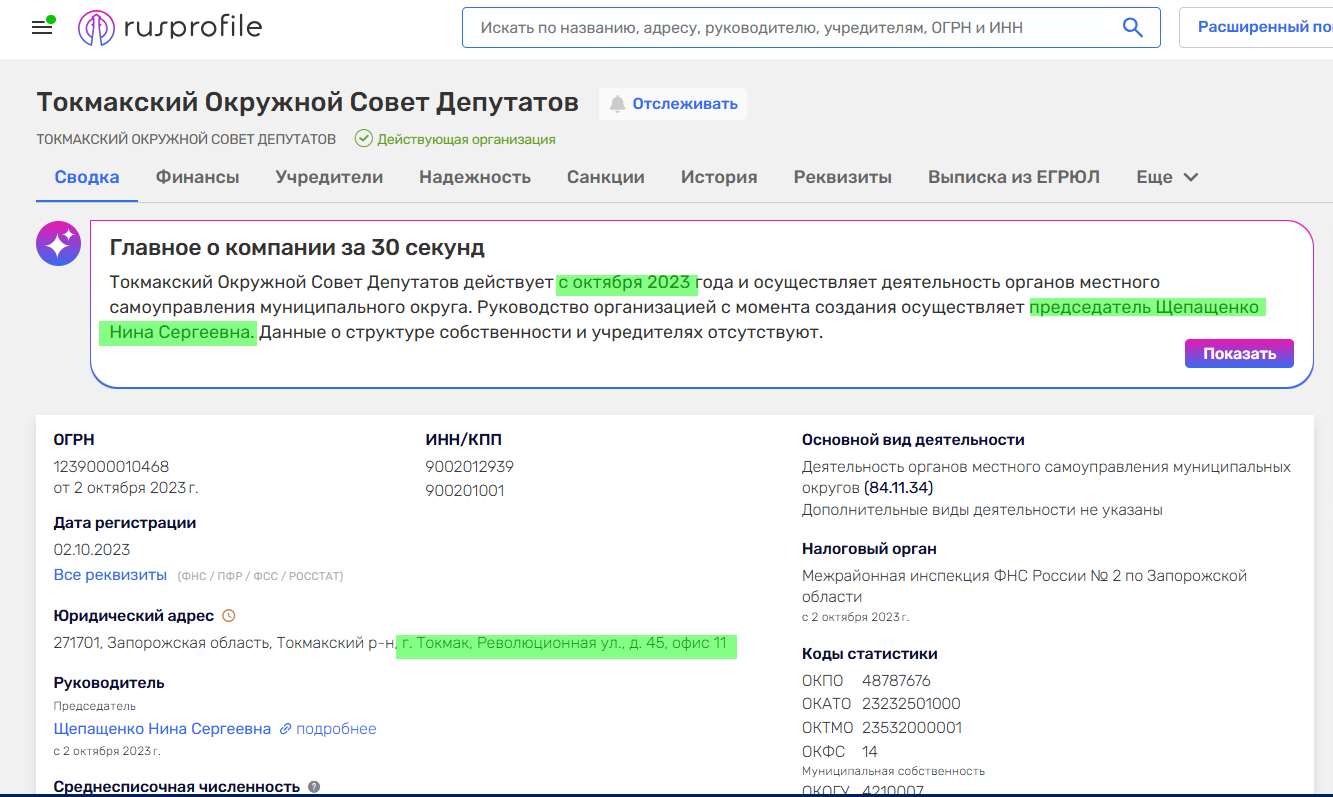Click the search input field

(800, 27)
